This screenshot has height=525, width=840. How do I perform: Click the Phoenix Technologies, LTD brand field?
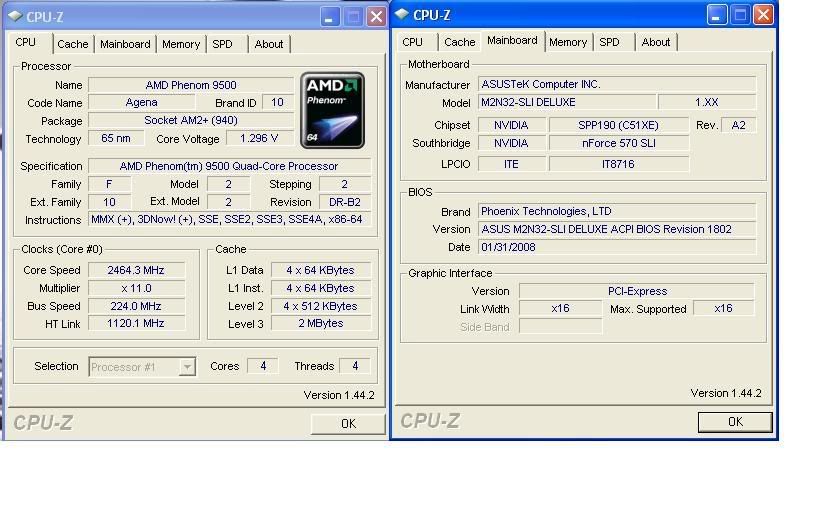point(617,211)
